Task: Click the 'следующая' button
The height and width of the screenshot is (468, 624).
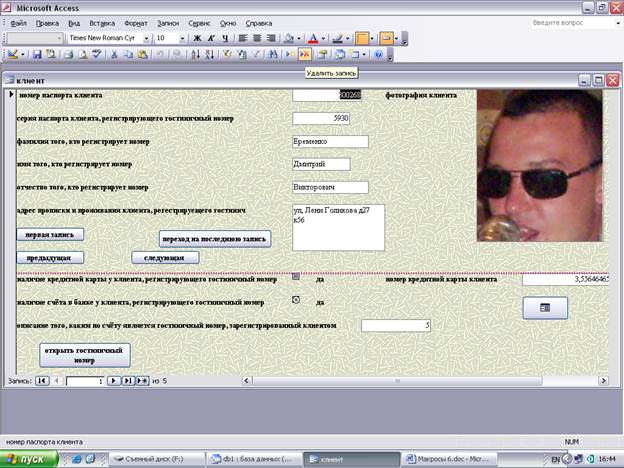Action: (x=165, y=258)
